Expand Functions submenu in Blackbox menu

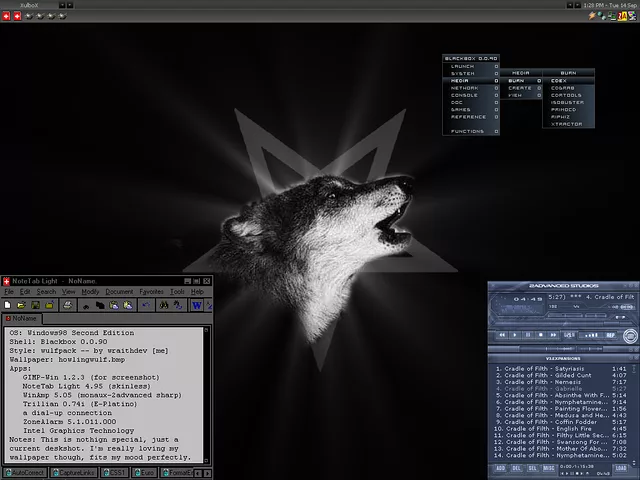point(471,131)
